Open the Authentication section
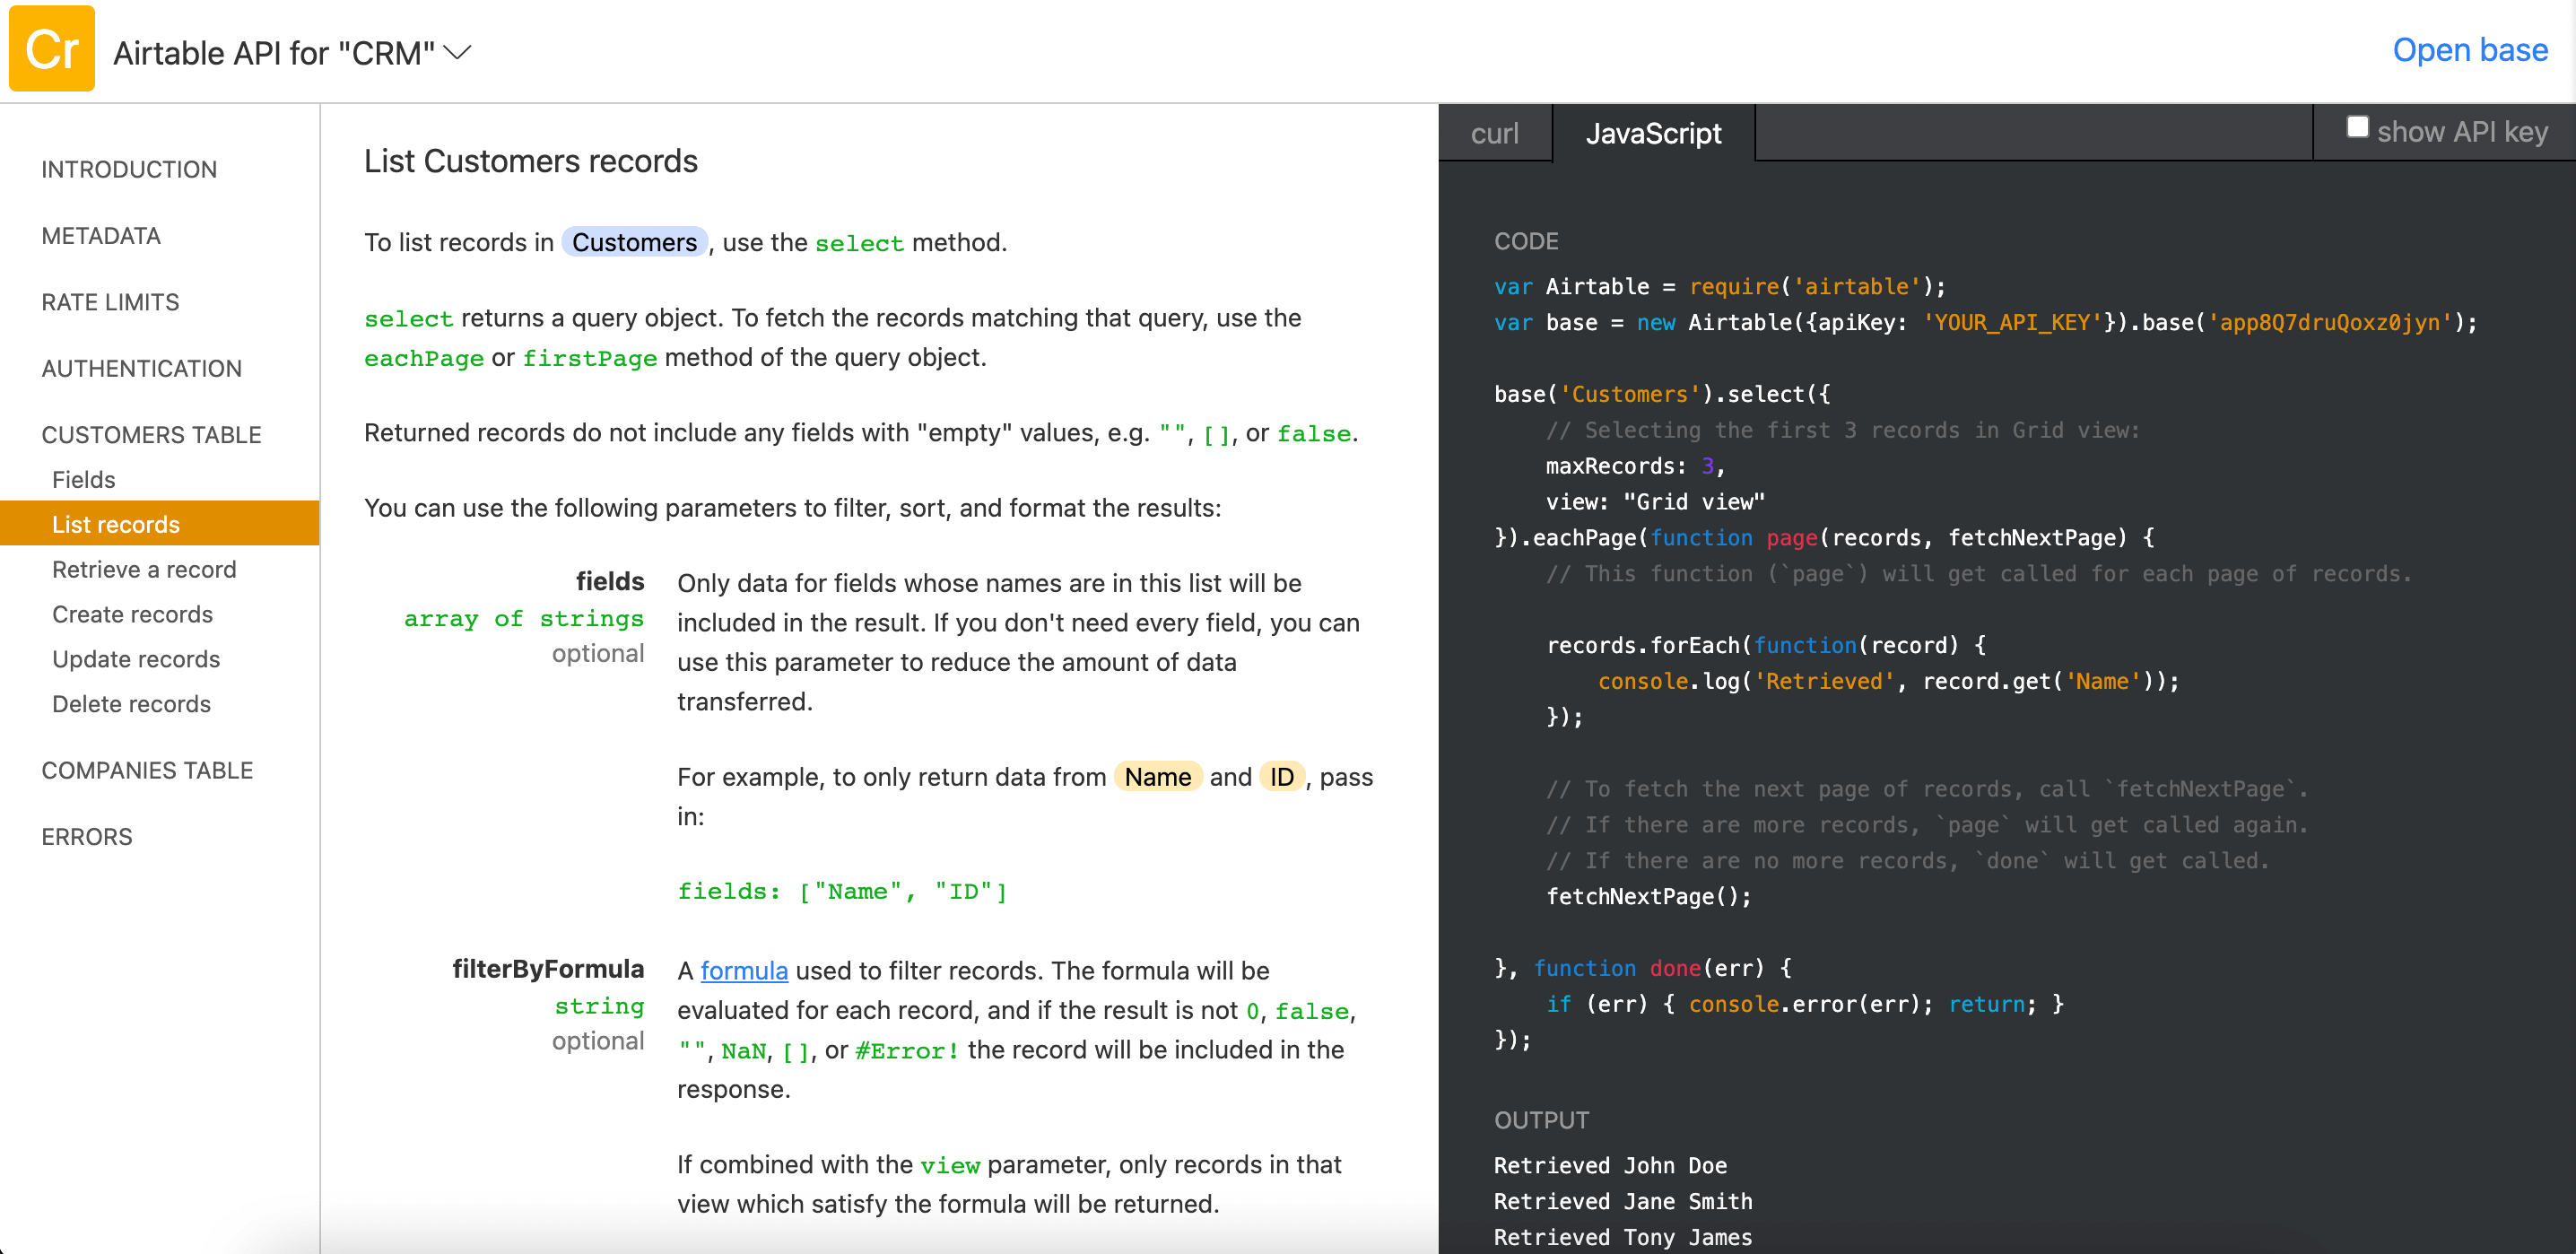Viewport: 2576px width, 1254px height. [141, 369]
